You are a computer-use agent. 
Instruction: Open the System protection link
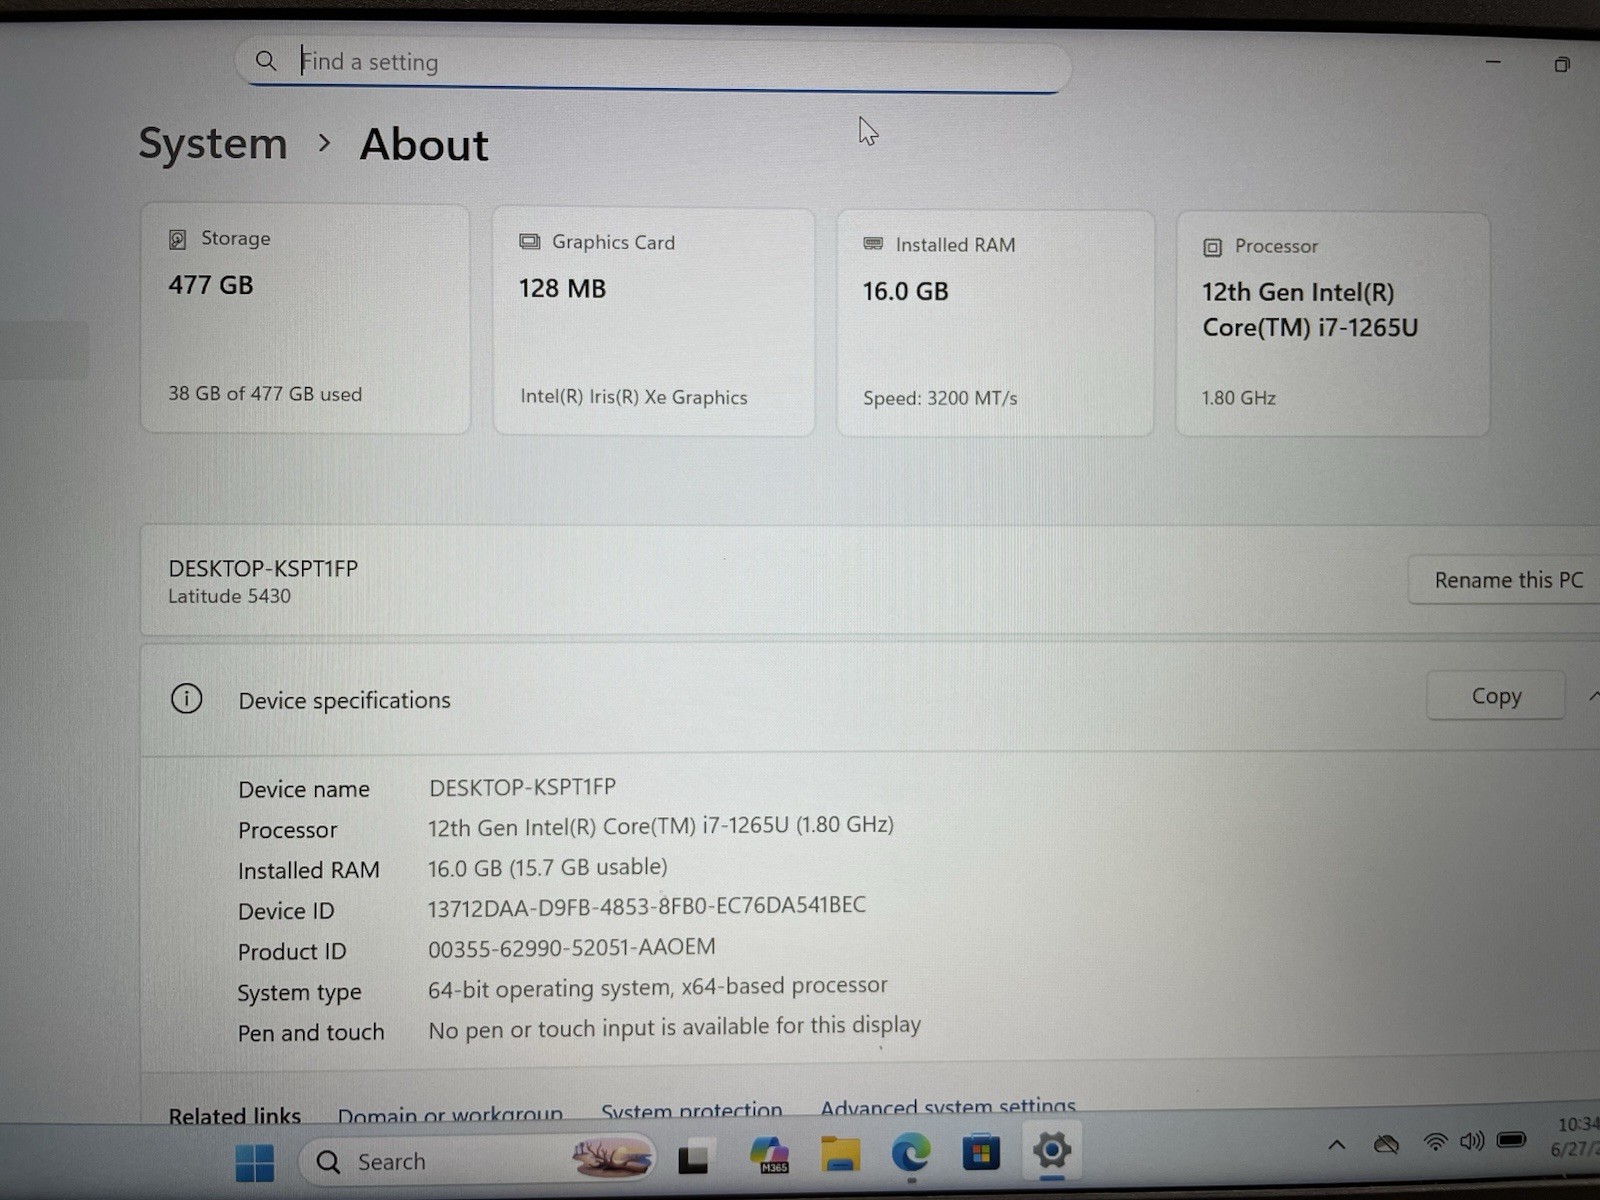[691, 1111]
